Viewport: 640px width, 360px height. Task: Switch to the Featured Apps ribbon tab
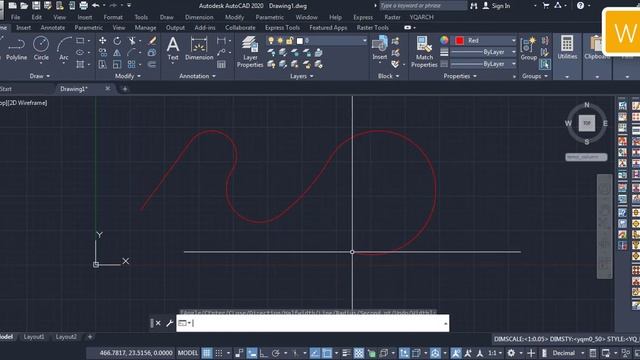(x=328, y=28)
